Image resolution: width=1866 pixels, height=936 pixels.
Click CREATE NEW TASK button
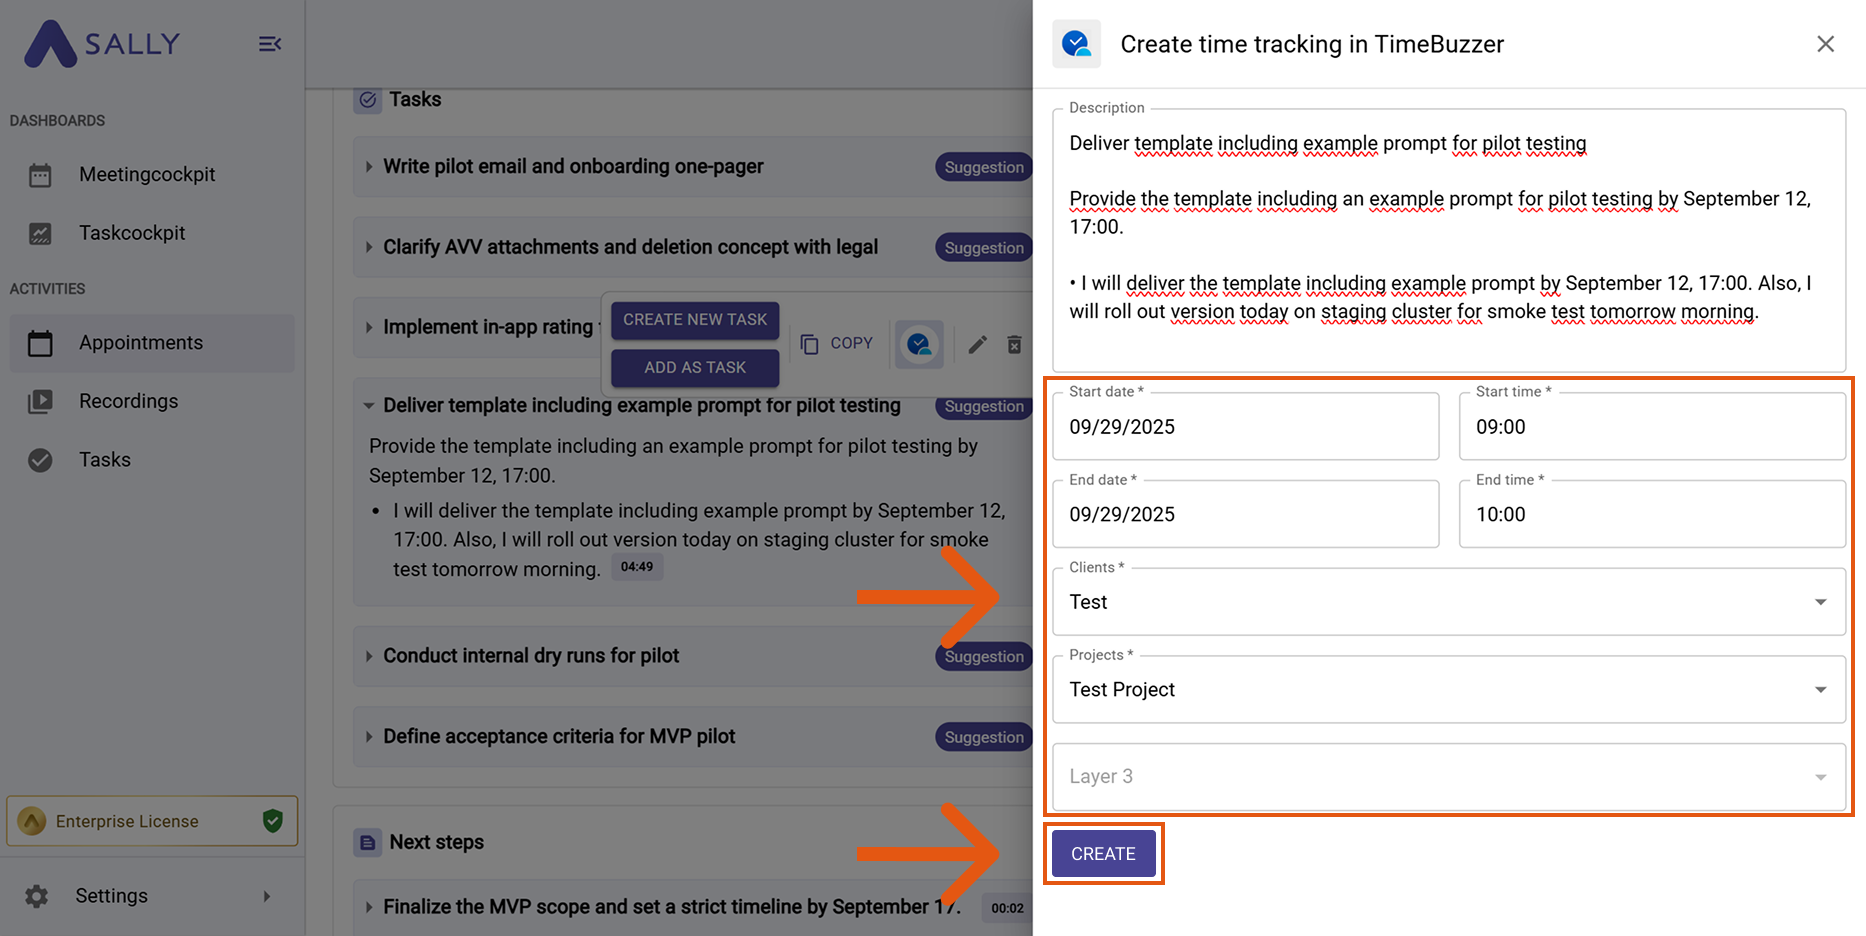[x=695, y=320]
